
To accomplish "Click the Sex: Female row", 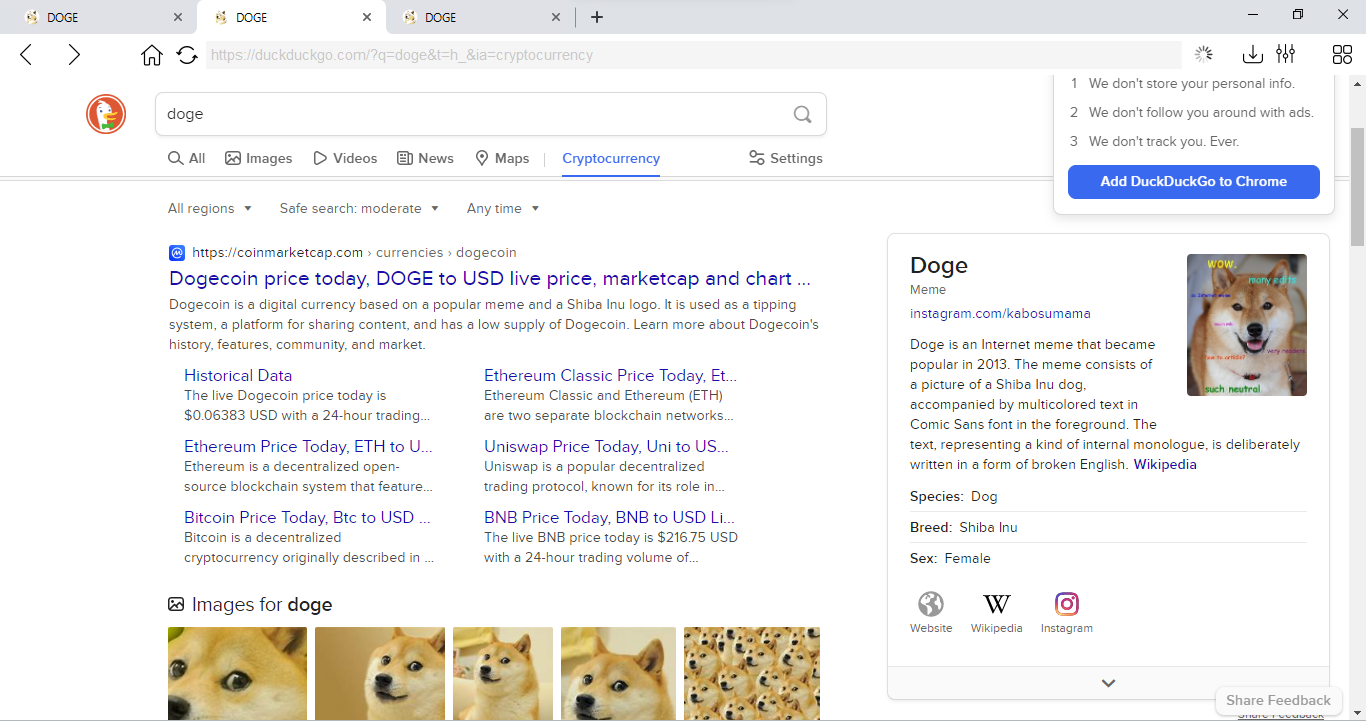I will (1108, 558).
